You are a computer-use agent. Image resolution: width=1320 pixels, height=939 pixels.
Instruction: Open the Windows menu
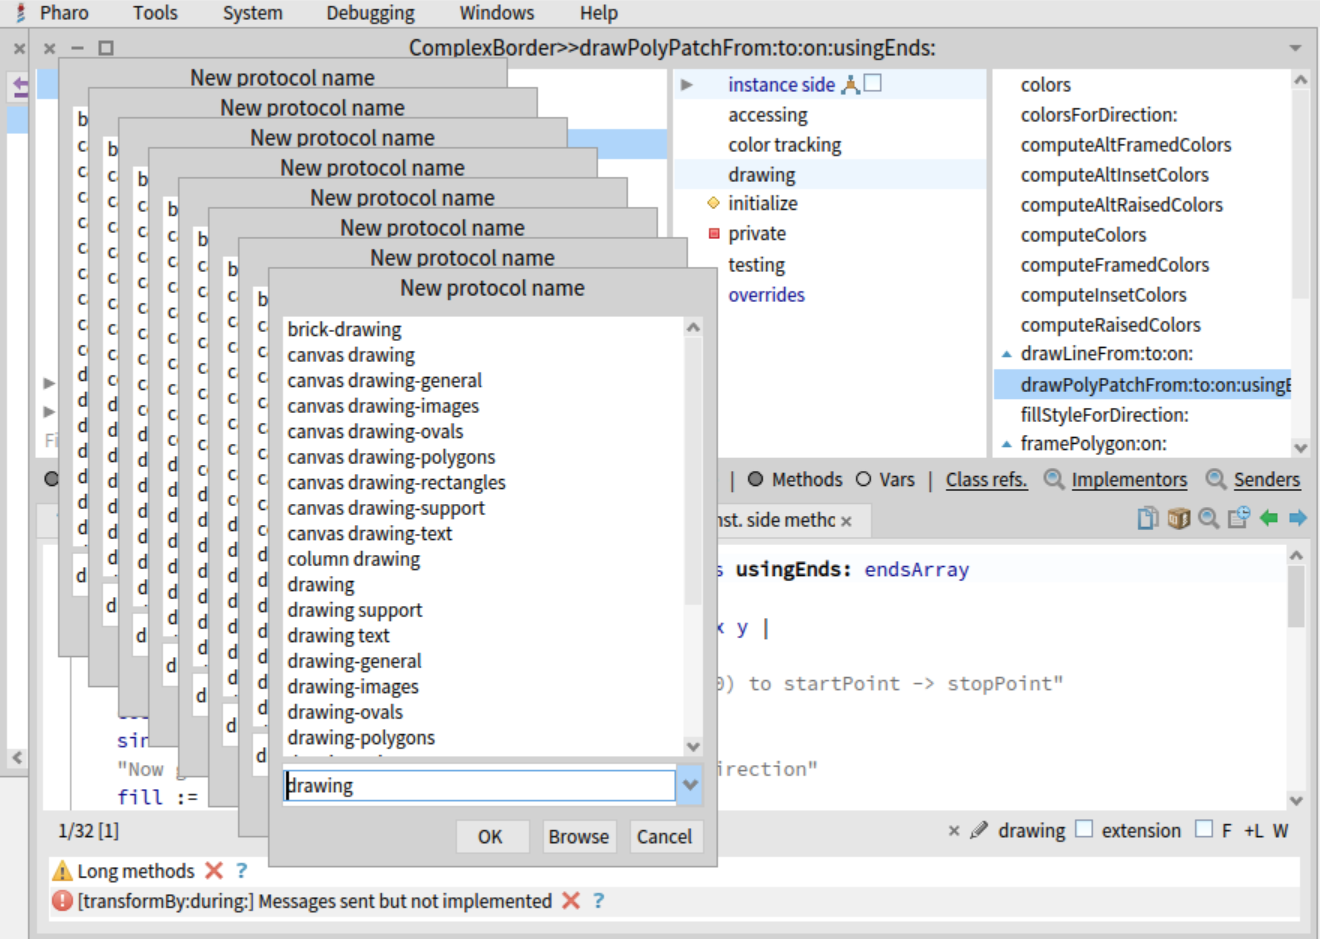[497, 13]
